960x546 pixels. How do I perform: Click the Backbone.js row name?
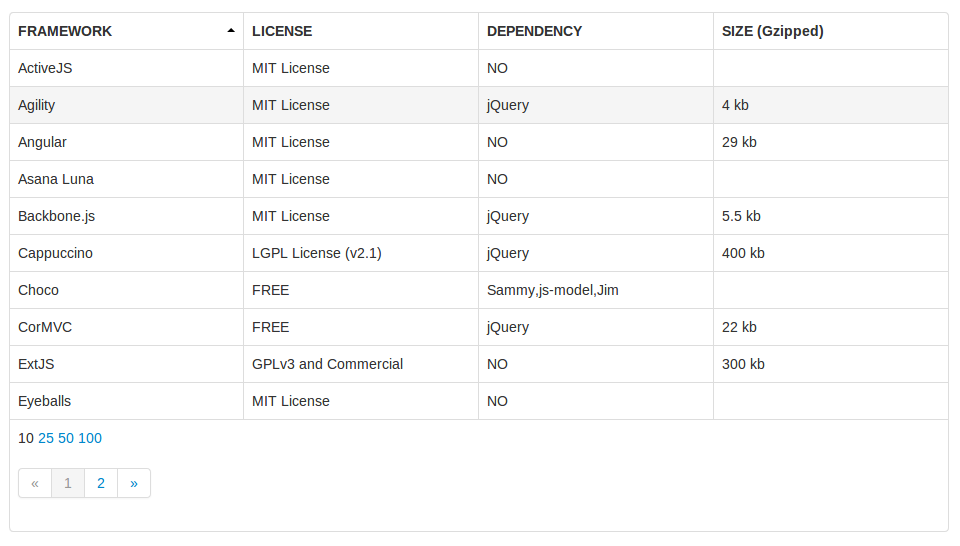pyautogui.click(x=56, y=216)
